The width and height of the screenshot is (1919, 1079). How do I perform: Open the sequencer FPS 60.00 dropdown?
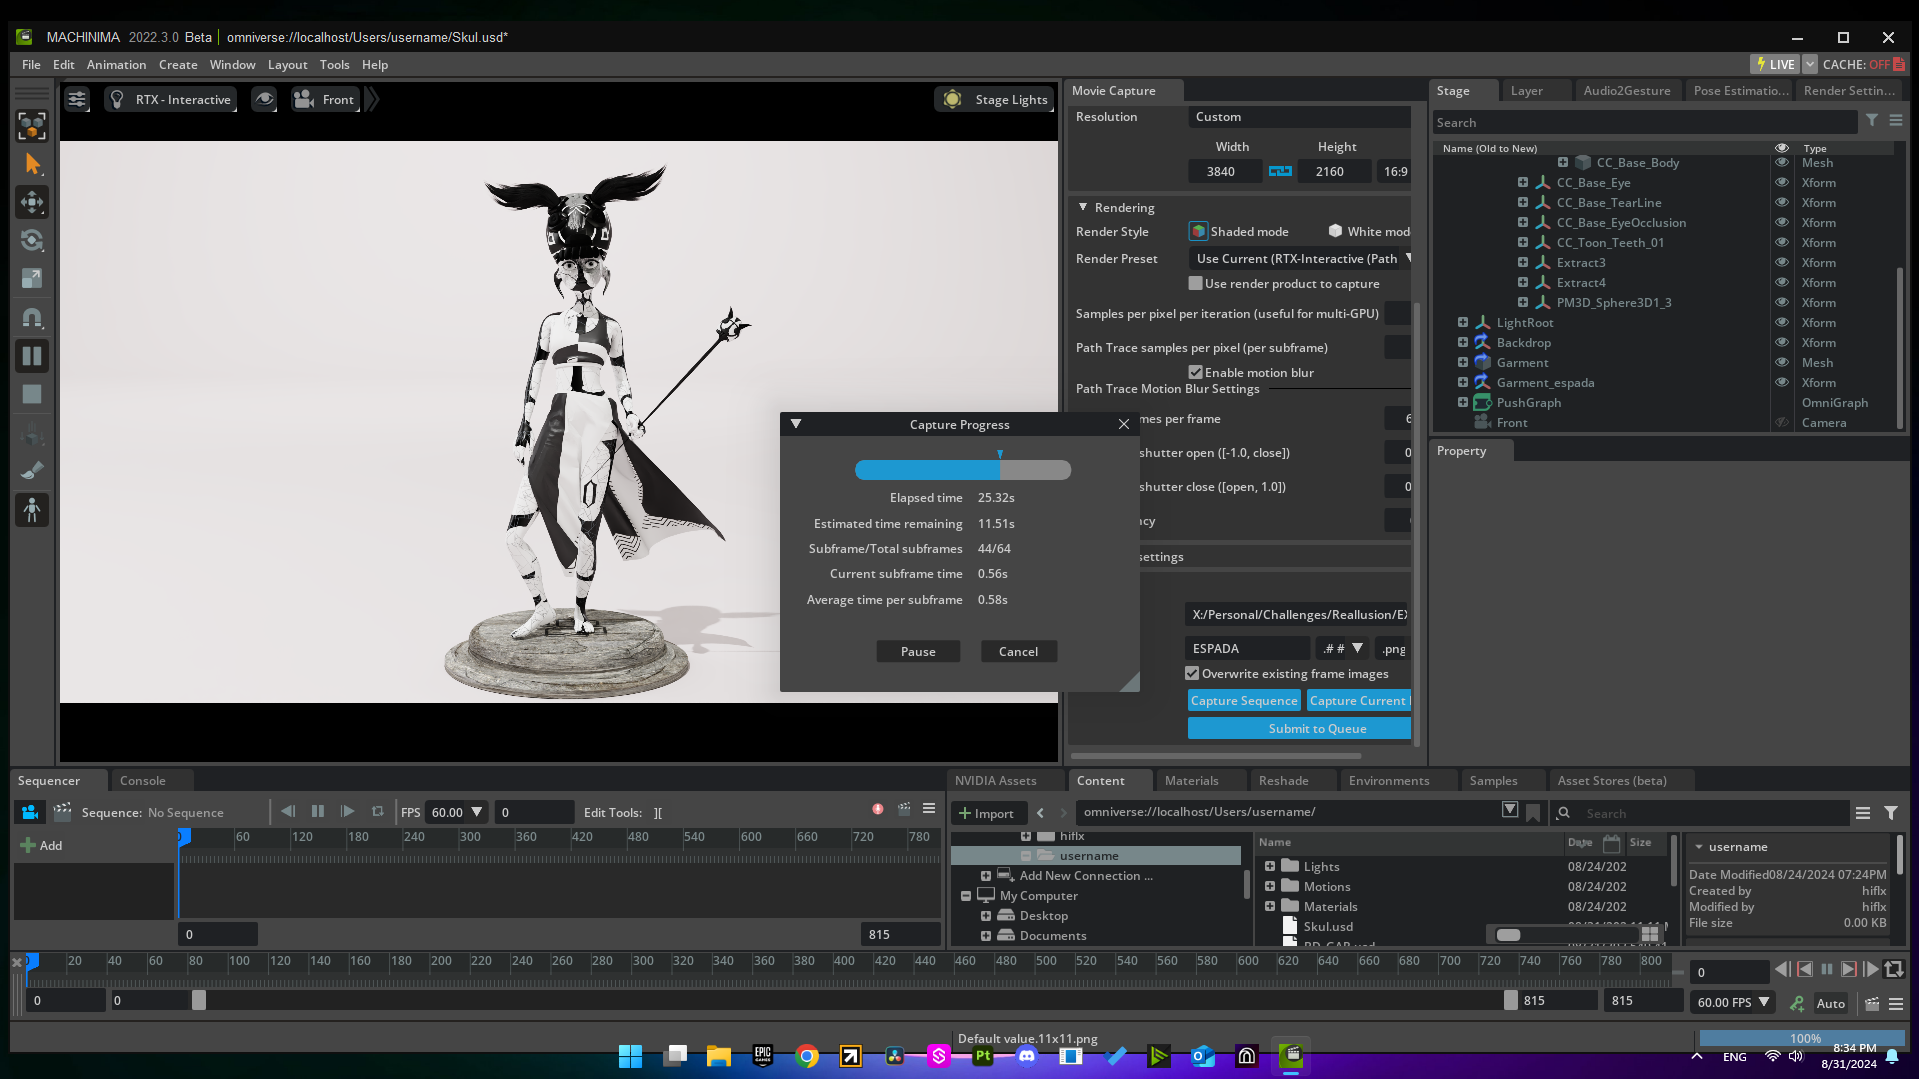[x=456, y=812]
